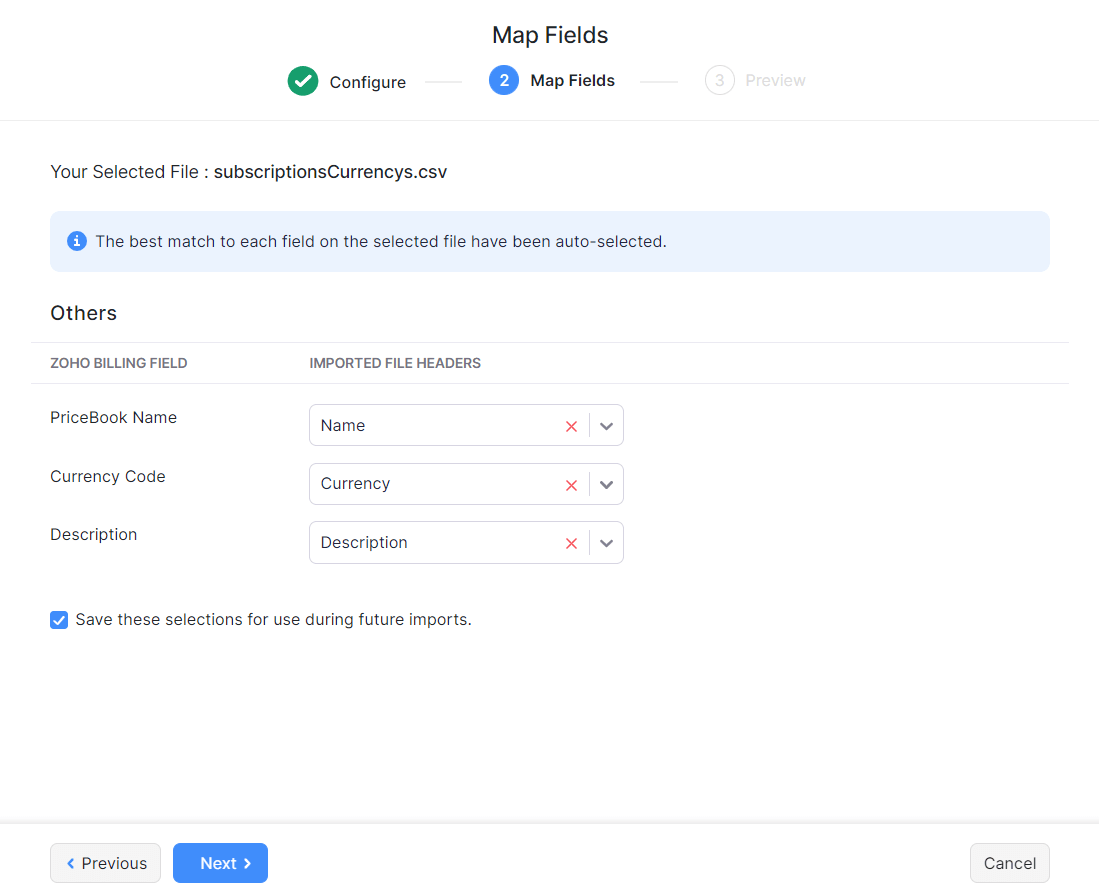
Task: Go back to the Configure step label
Action: point(367,82)
